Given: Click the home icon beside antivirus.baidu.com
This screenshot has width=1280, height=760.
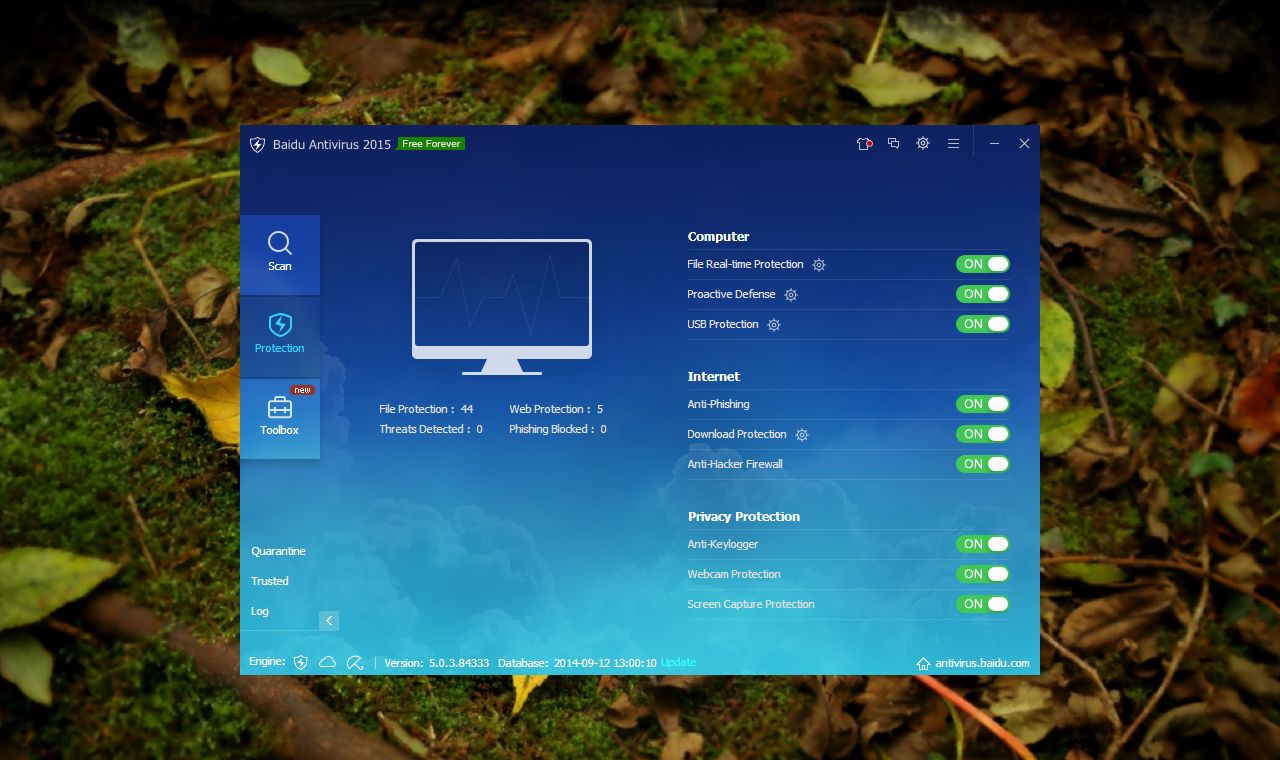Looking at the screenshot, I should 924,664.
